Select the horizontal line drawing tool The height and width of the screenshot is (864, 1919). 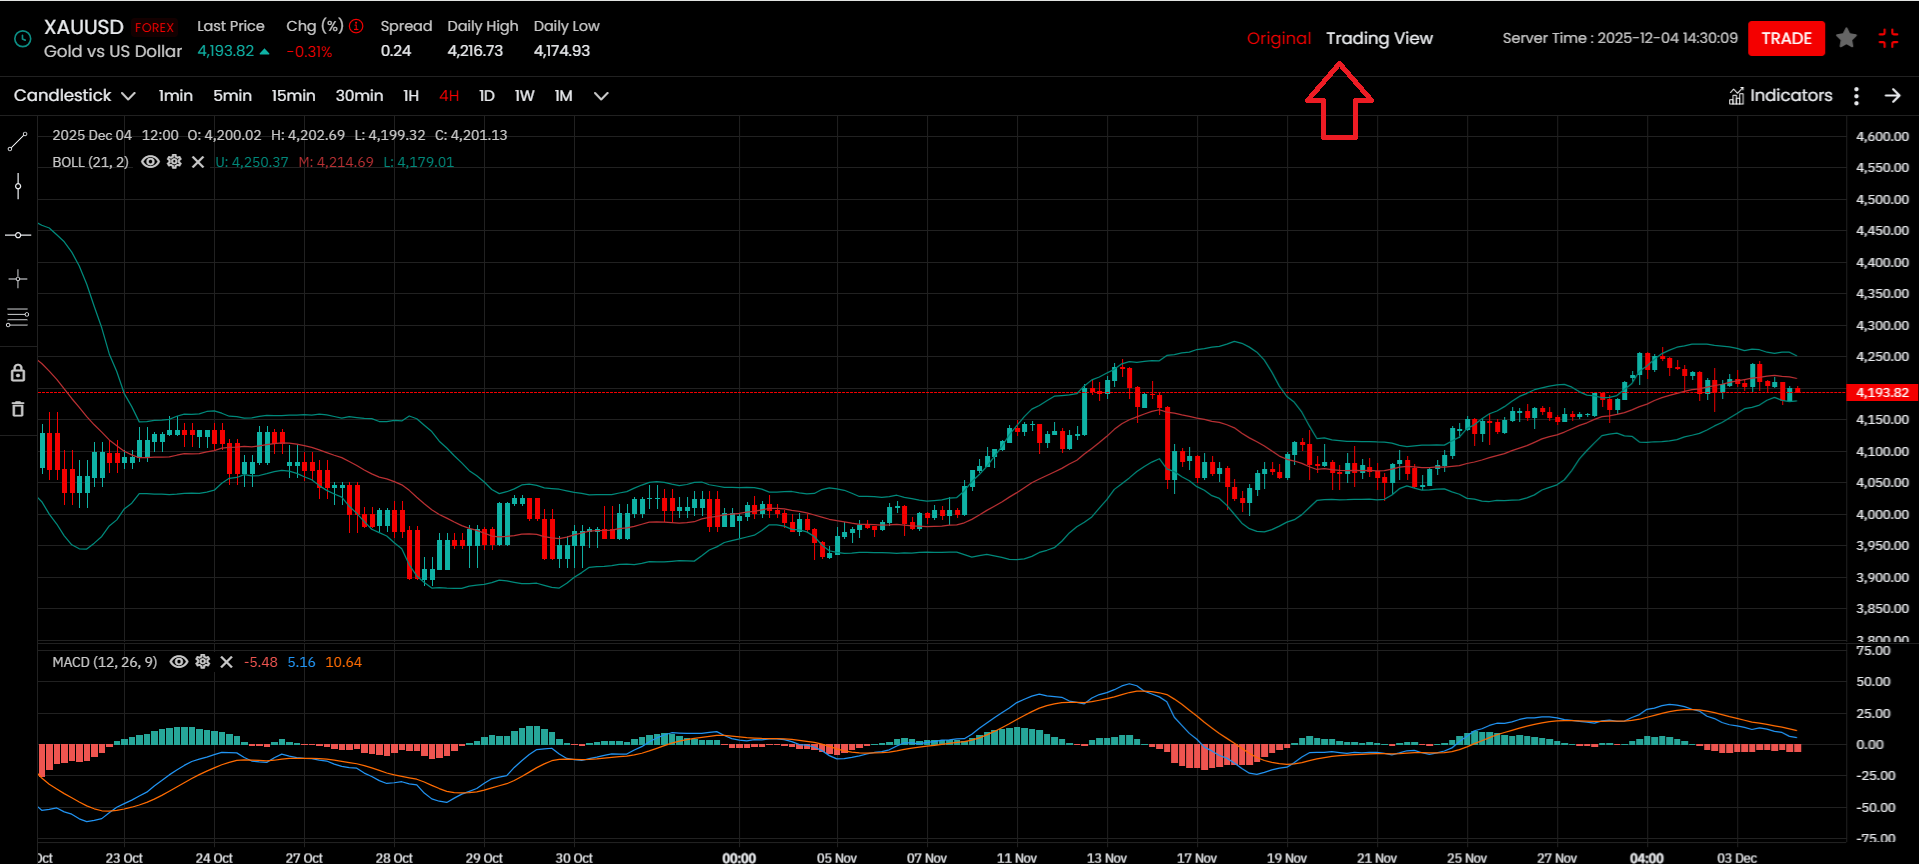[18, 235]
